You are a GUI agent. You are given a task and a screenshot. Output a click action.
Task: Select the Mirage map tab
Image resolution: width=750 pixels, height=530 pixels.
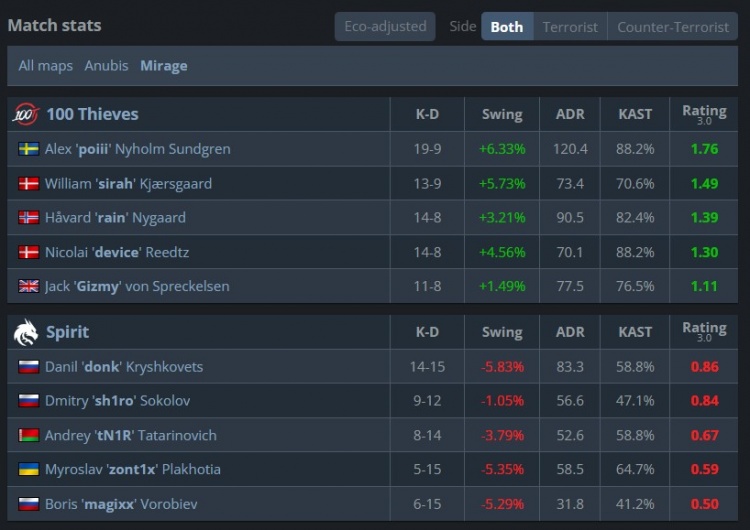click(x=164, y=66)
